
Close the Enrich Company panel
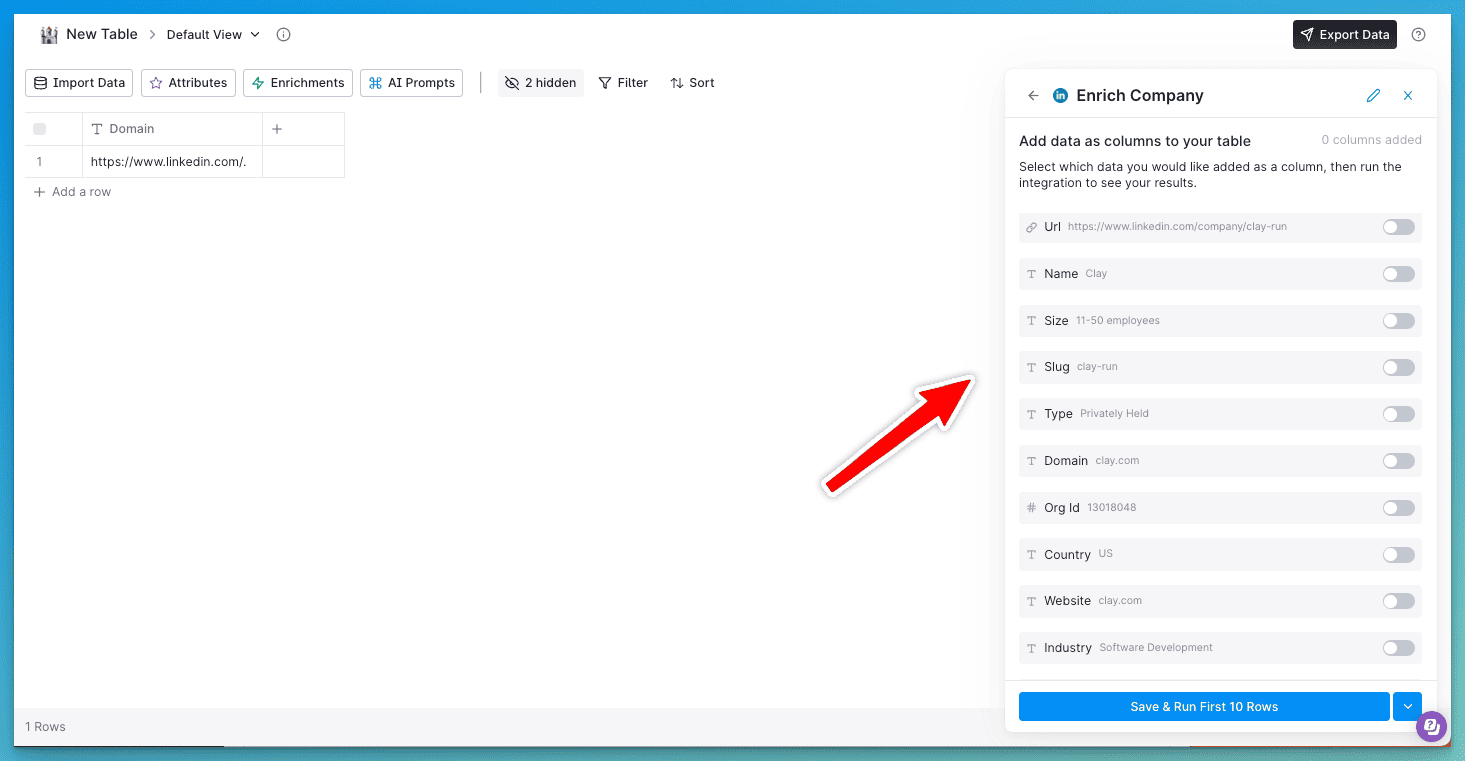(1408, 96)
